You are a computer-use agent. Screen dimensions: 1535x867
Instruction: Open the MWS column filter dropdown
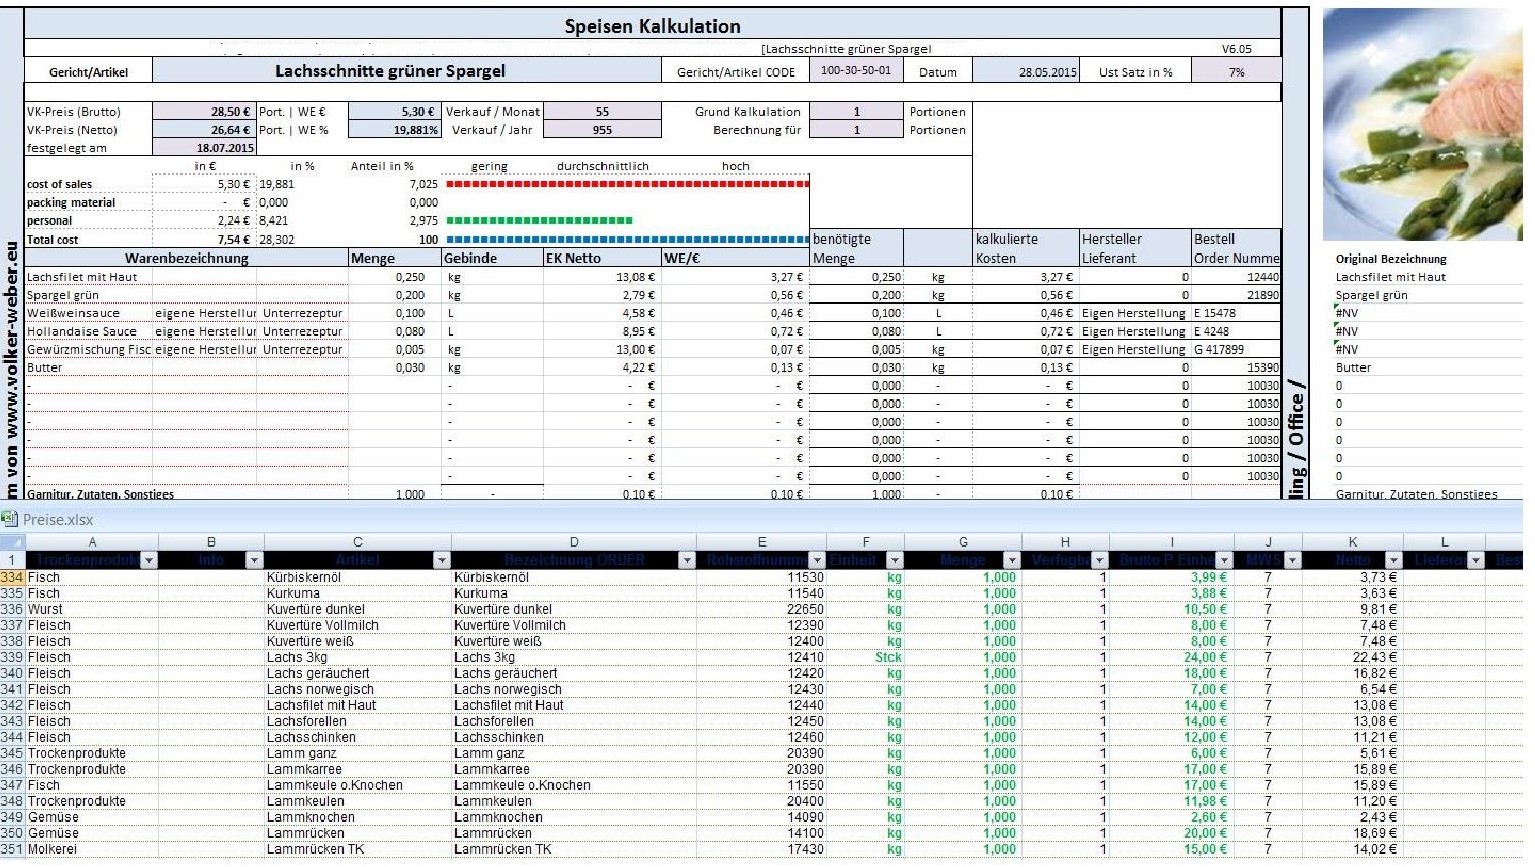1293,560
